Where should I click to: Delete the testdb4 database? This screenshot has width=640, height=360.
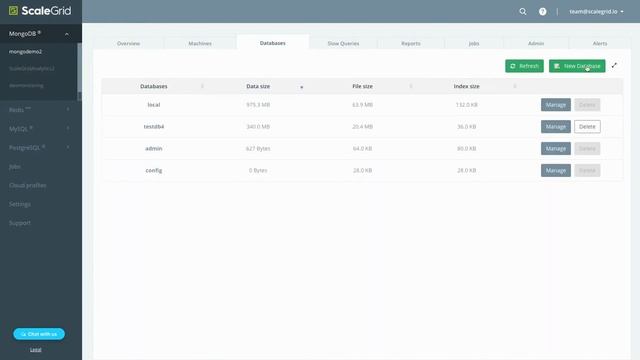(587, 127)
